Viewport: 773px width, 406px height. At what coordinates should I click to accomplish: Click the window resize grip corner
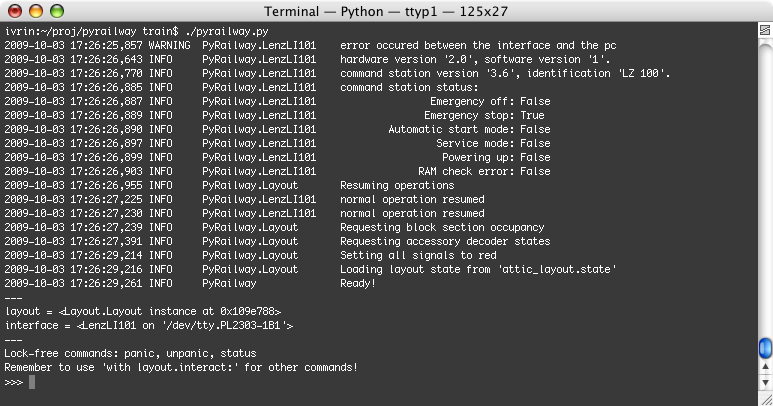coord(766,399)
